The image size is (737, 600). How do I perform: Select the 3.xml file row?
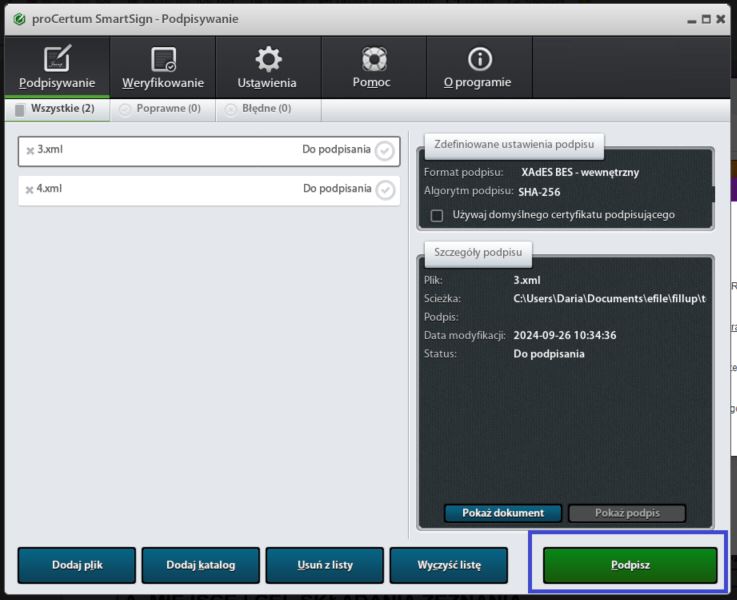tap(209, 151)
